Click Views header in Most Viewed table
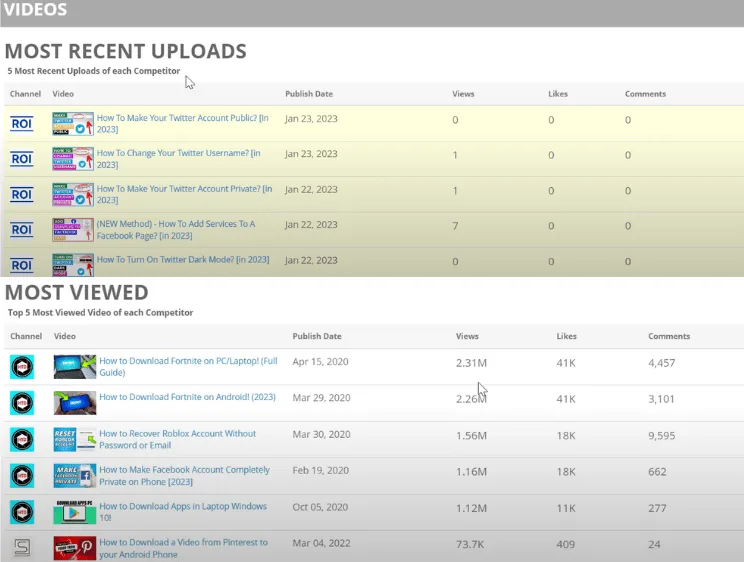Image resolution: width=744 pixels, height=562 pixels. [x=467, y=336]
